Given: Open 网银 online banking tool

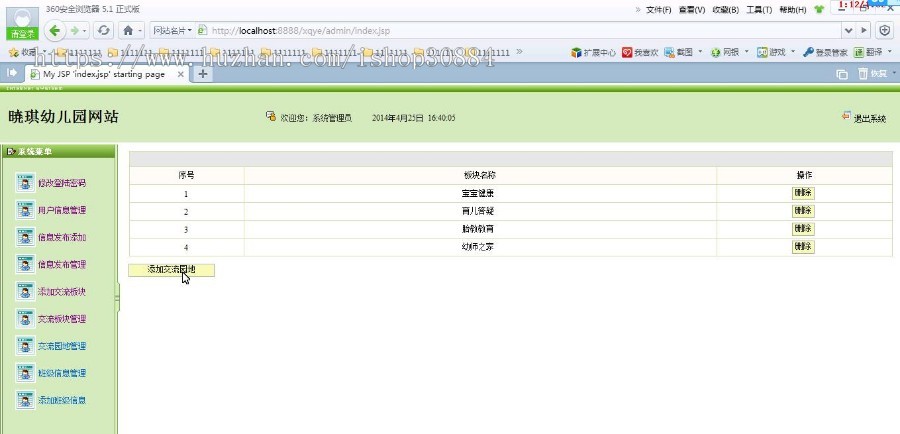Looking at the screenshot, I should (725, 52).
